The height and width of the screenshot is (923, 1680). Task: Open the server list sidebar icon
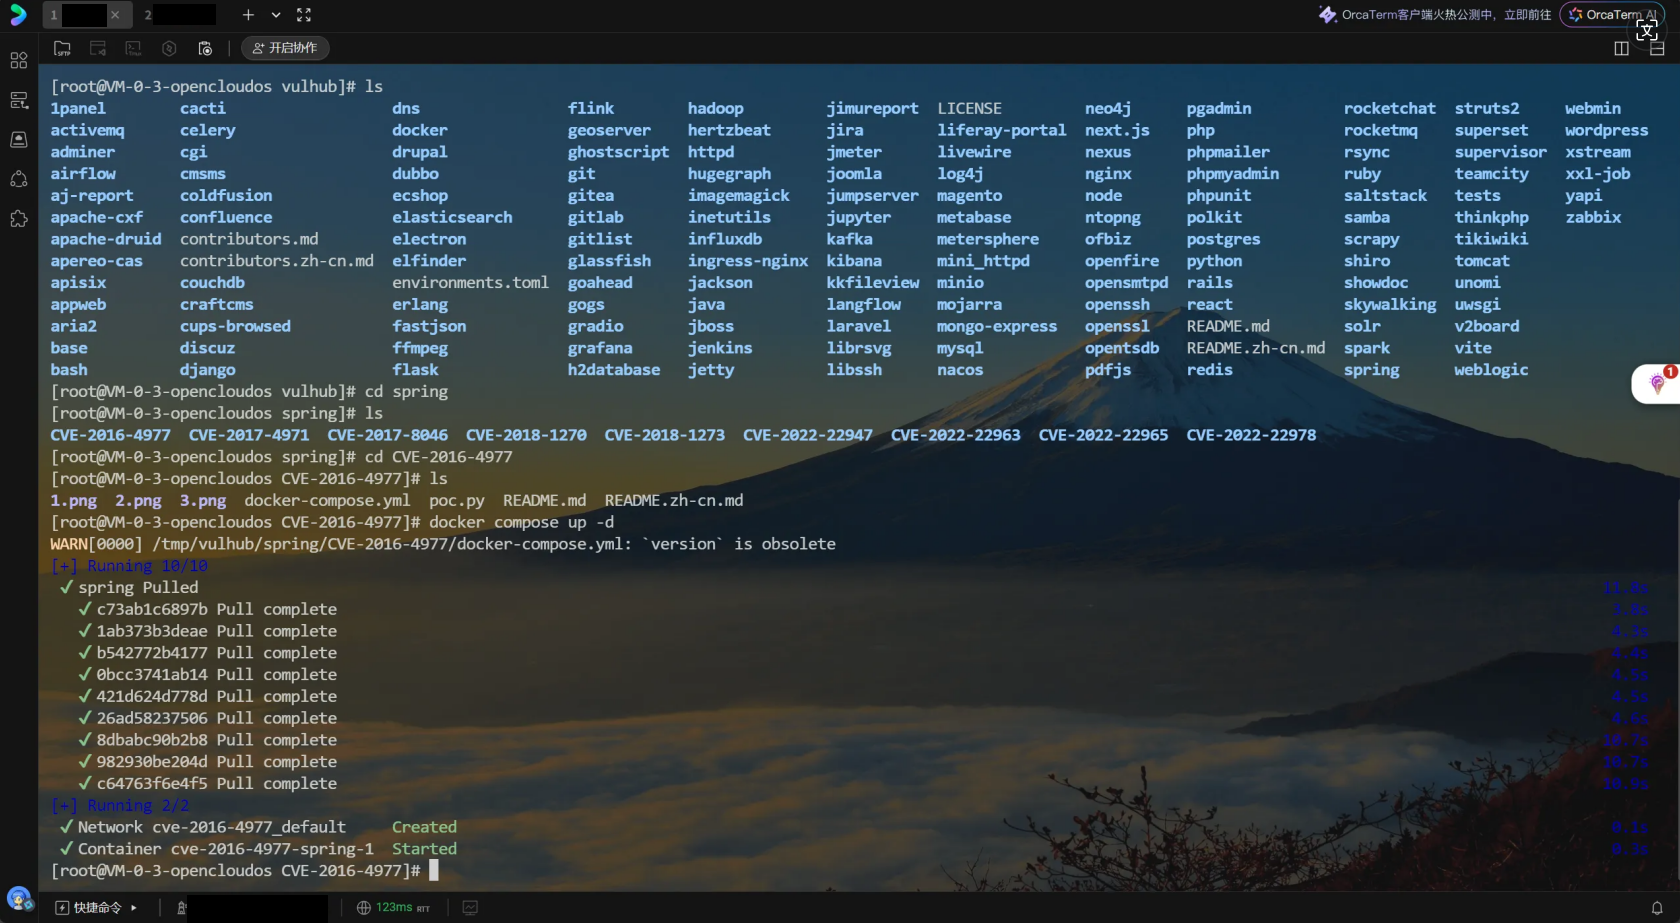[x=19, y=100]
